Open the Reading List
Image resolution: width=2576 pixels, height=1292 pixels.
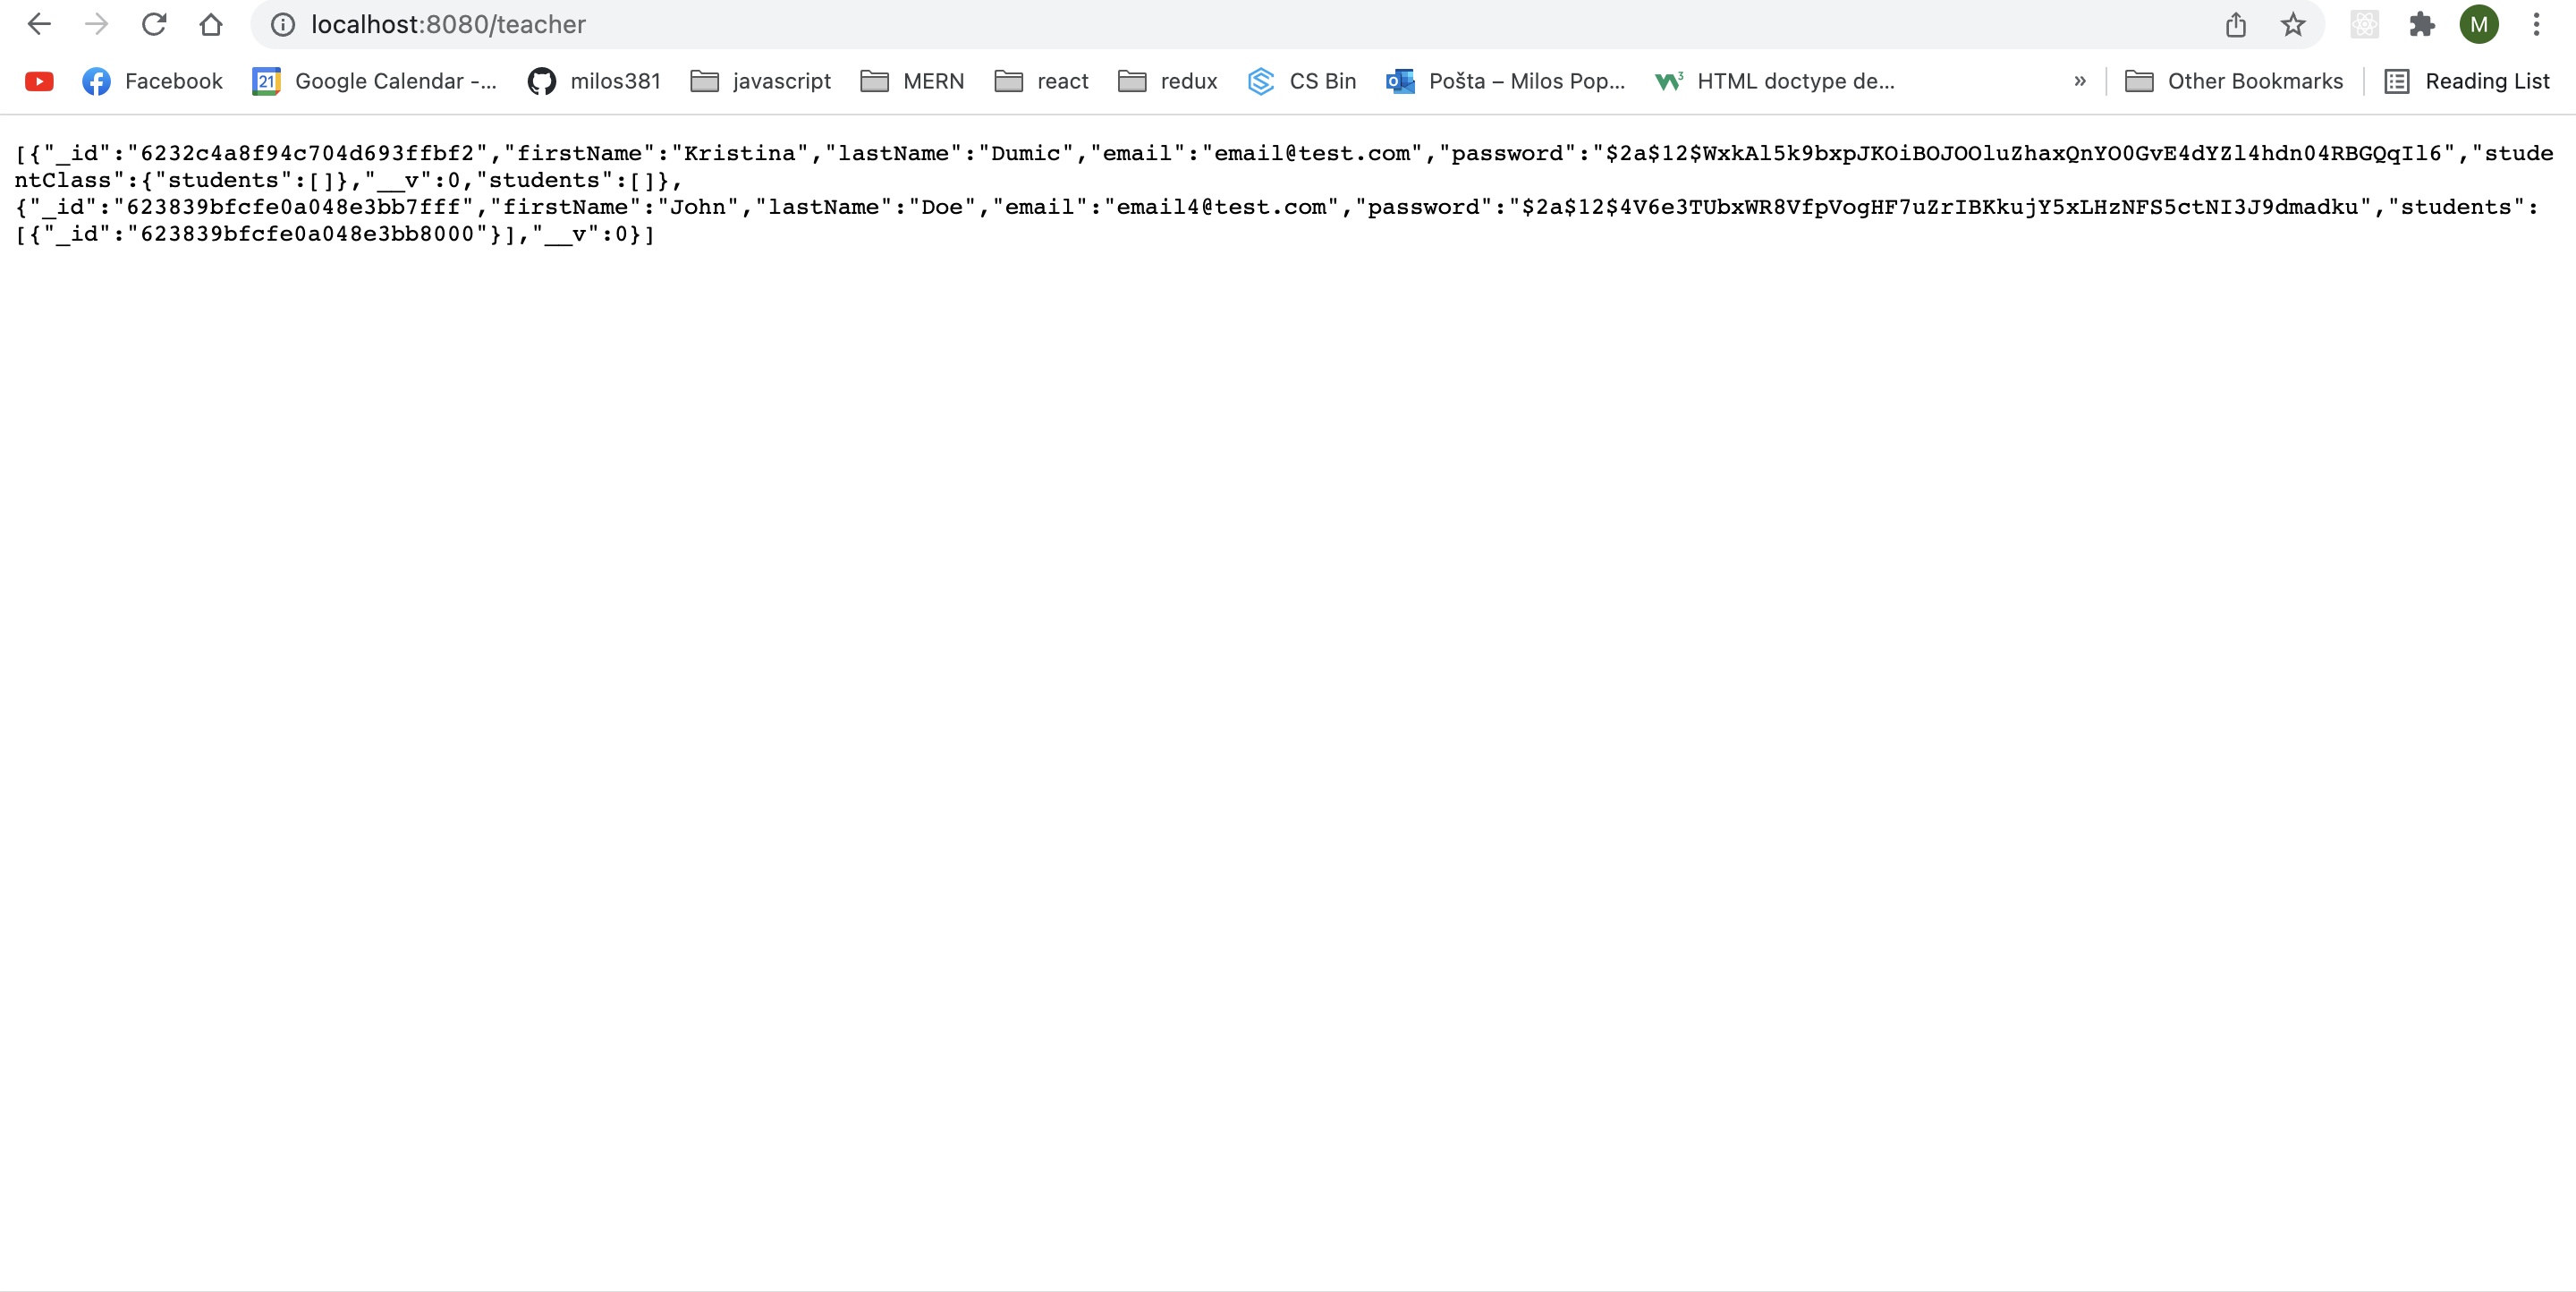tap(2467, 81)
